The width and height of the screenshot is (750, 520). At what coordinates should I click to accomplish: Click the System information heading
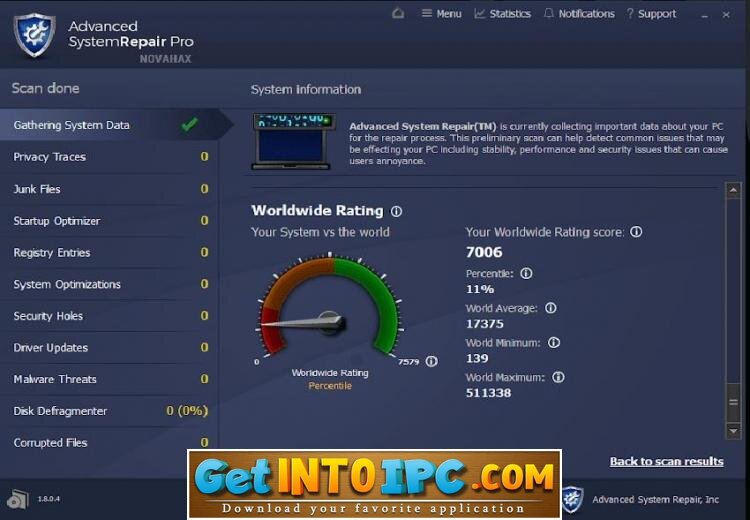(306, 89)
